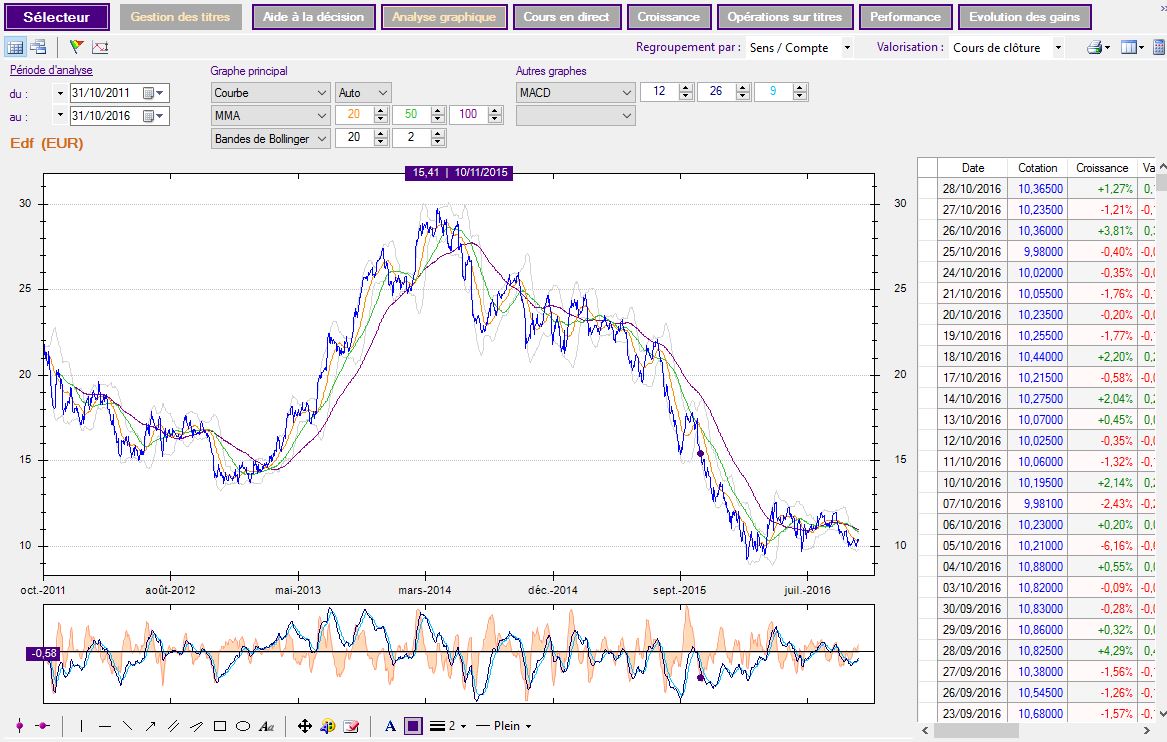Select the ellipse drawing tool
The height and width of the screenshot is (742, 1167).
(x=242, y=726)
